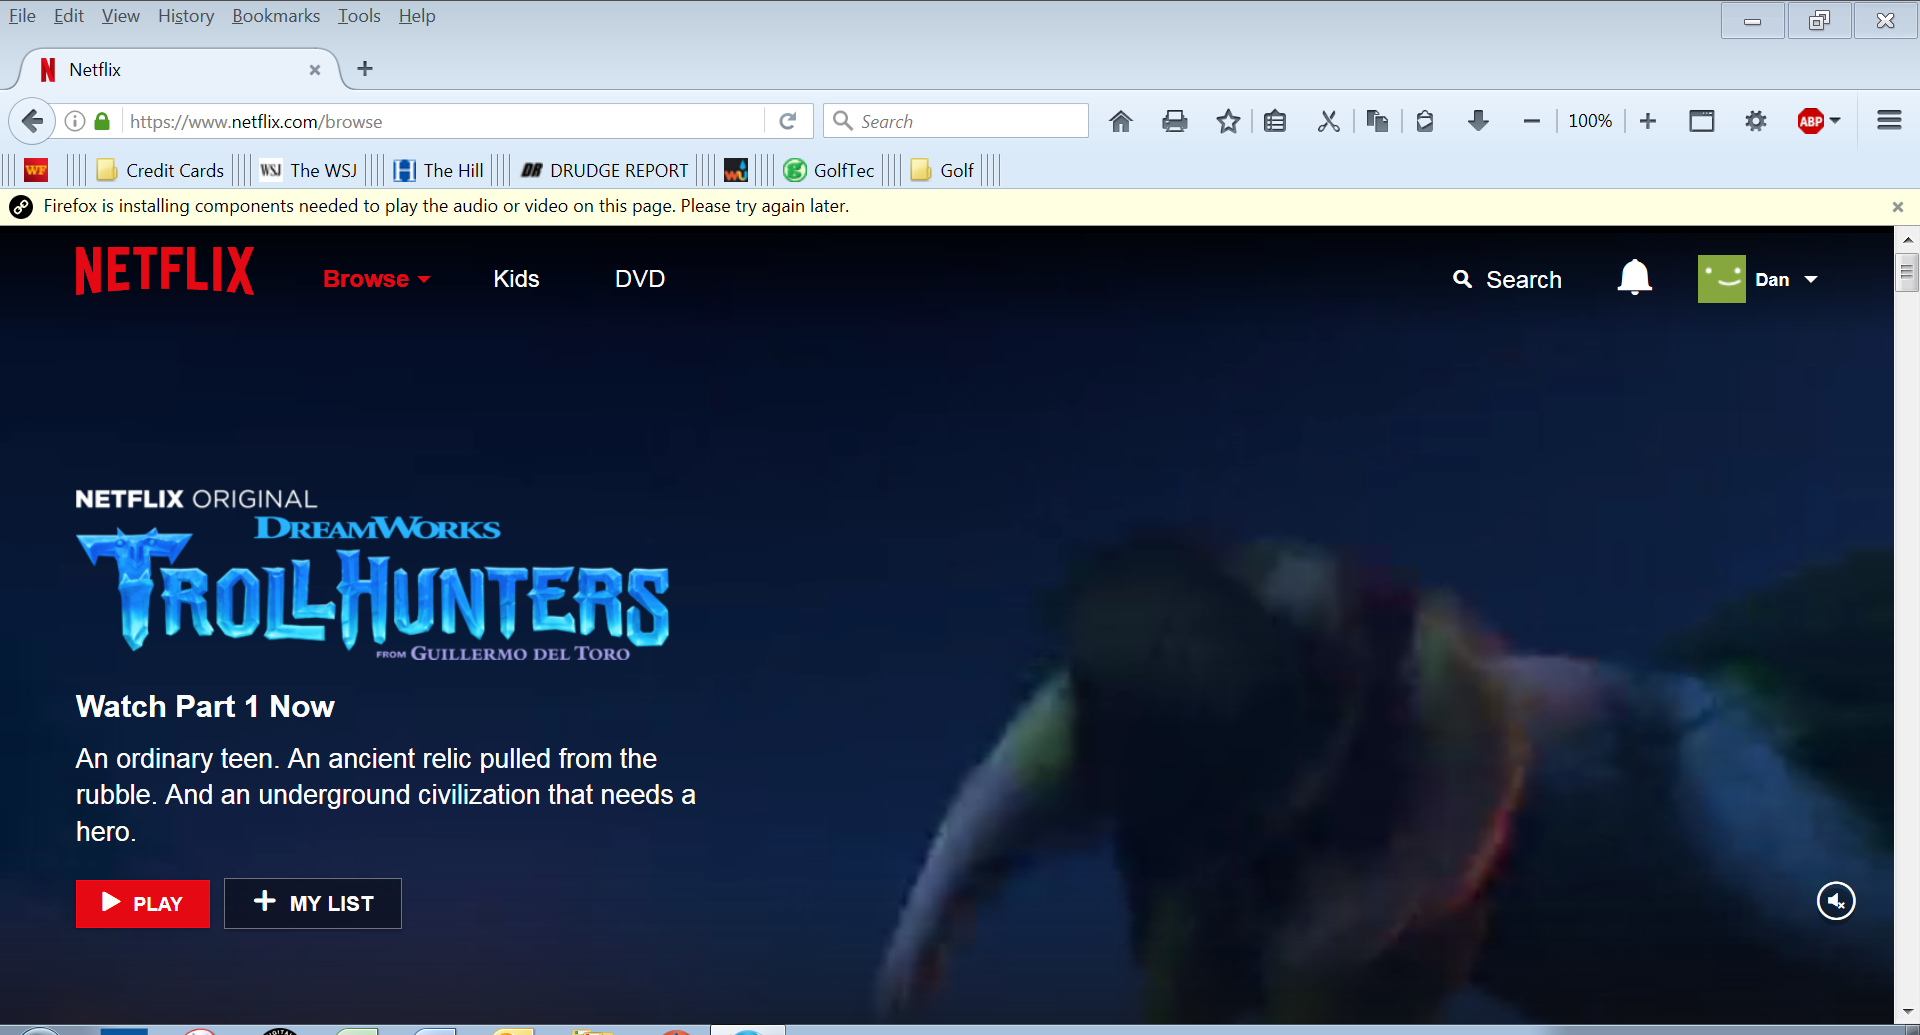Open the Credit Cards bookmark folder
Viewport: 1920px width, 1035px height.
(x=161, y=170)
